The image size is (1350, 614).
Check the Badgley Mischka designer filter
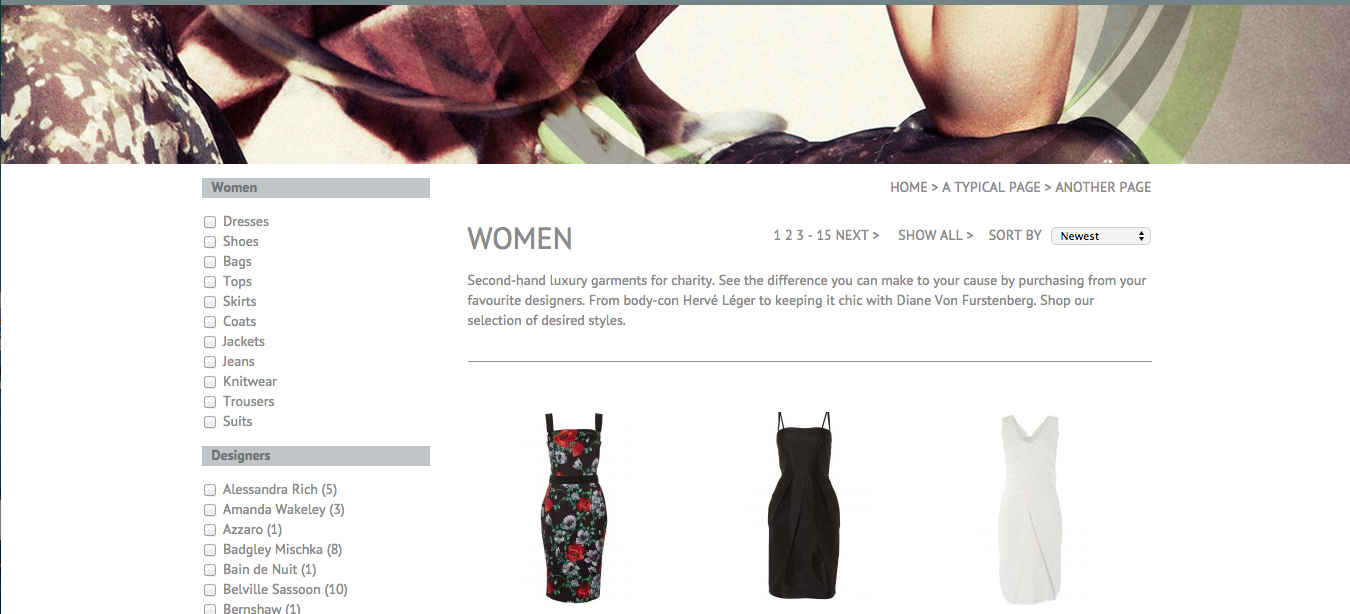(x=210, y=550)
